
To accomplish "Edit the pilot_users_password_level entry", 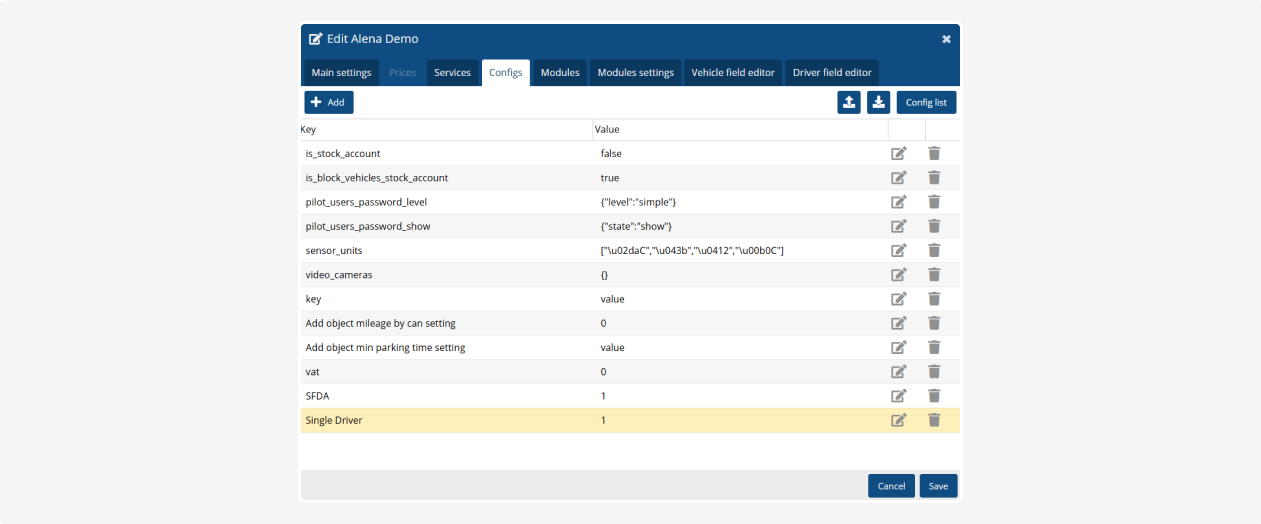I will (x=898, y=202).
